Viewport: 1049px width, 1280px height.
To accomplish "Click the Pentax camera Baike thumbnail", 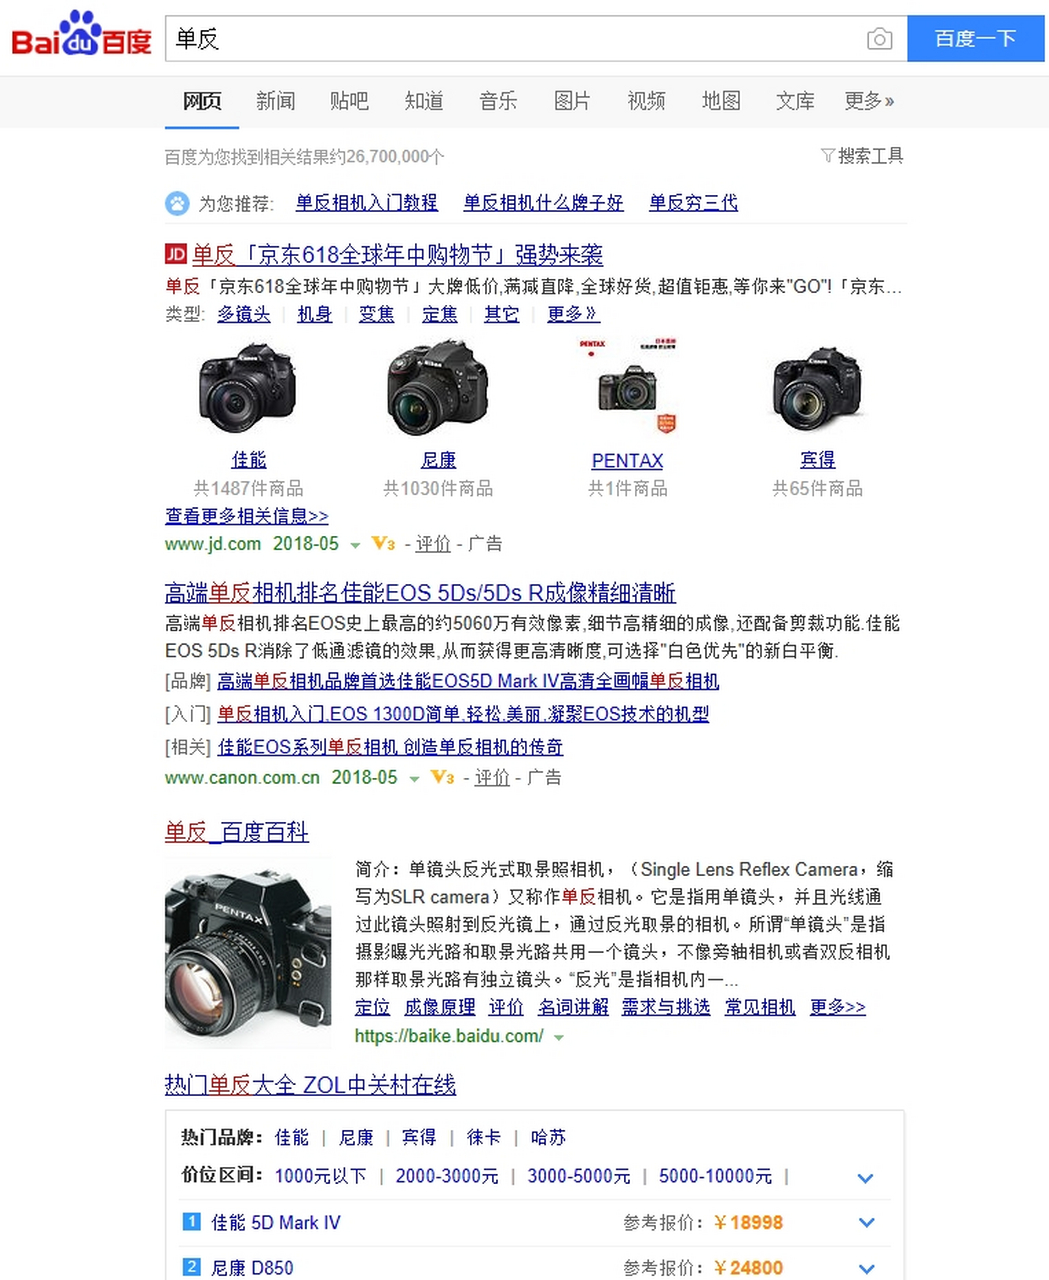I will coord(248,952).
